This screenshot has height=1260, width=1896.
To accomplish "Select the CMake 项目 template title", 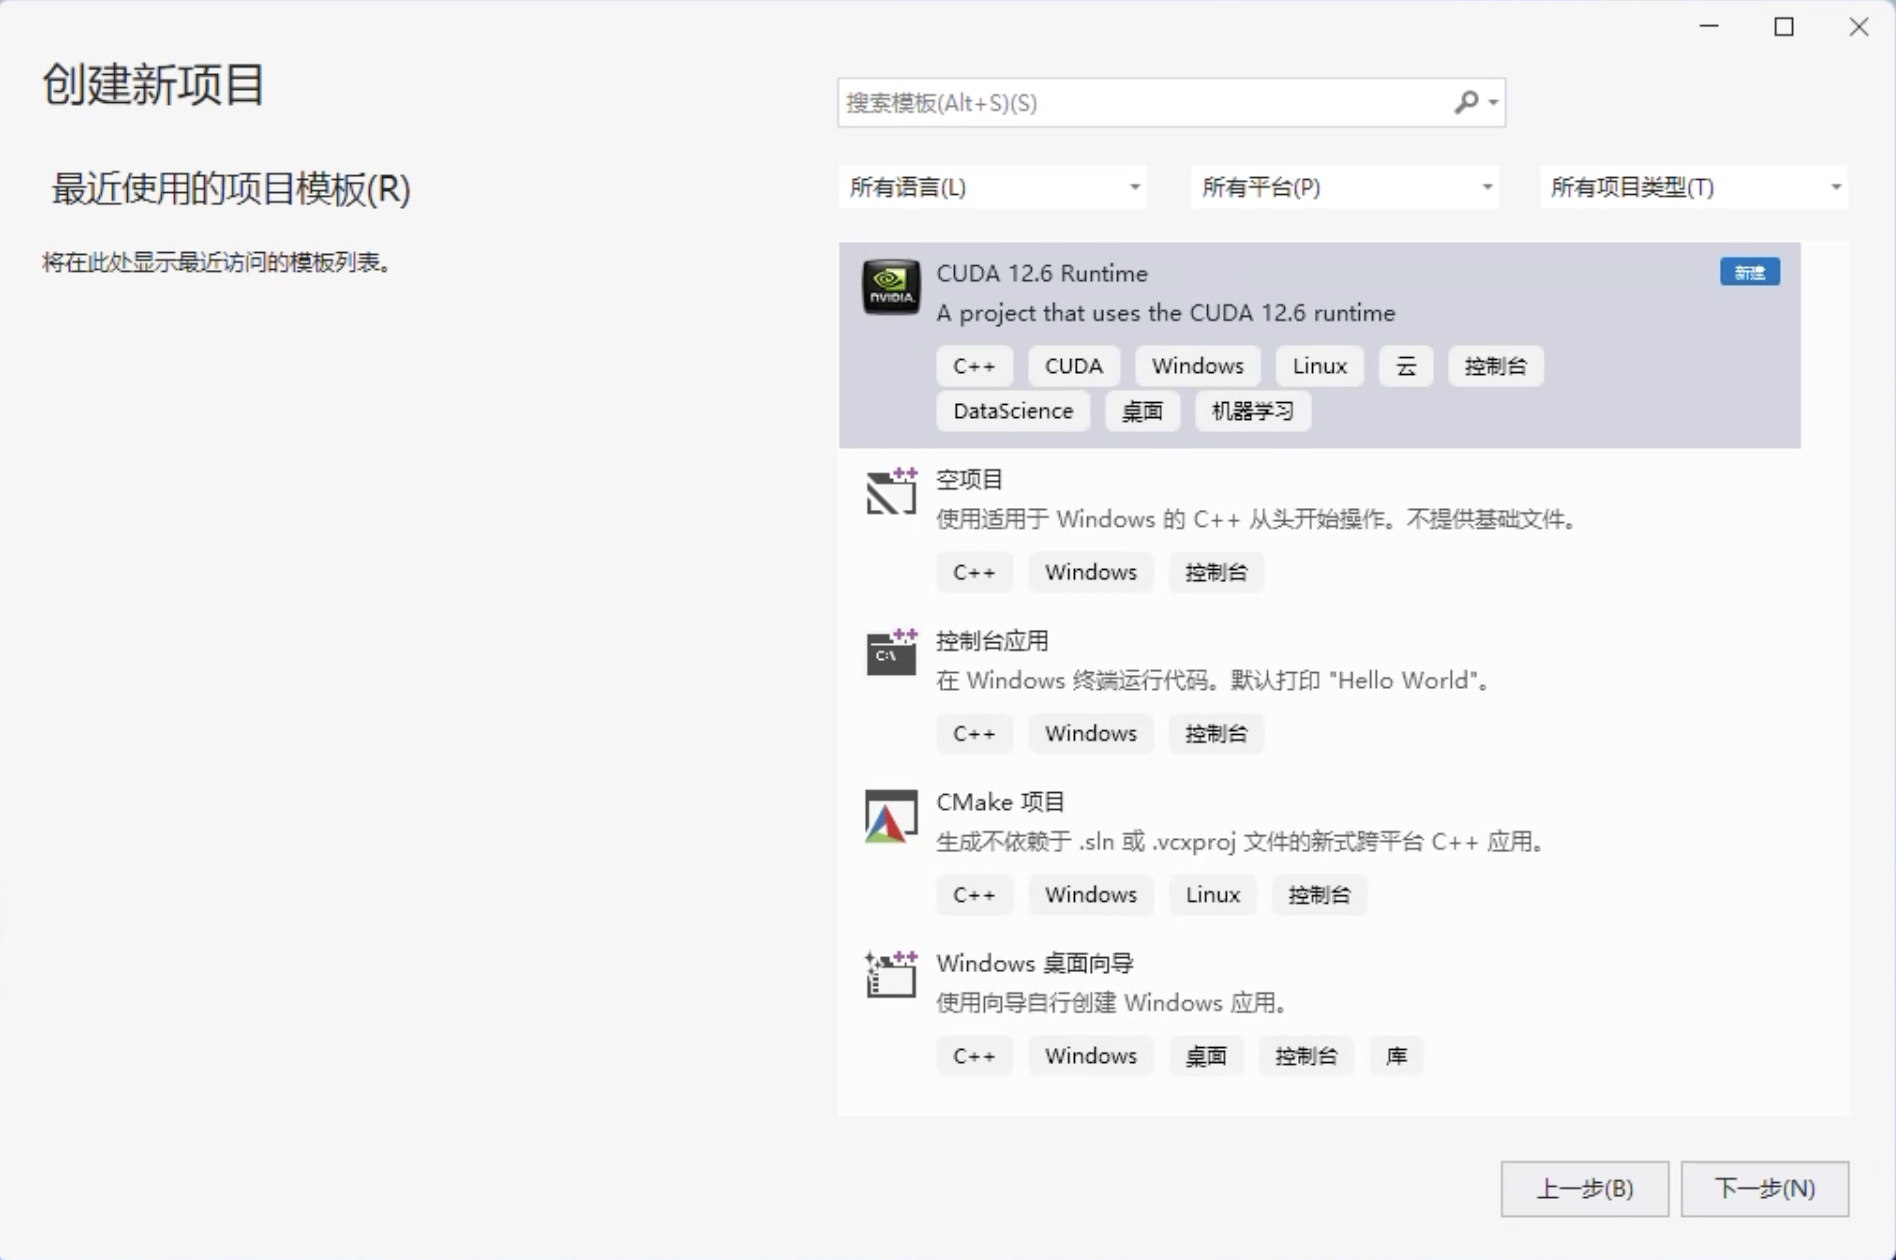I will pos(1000,802).
